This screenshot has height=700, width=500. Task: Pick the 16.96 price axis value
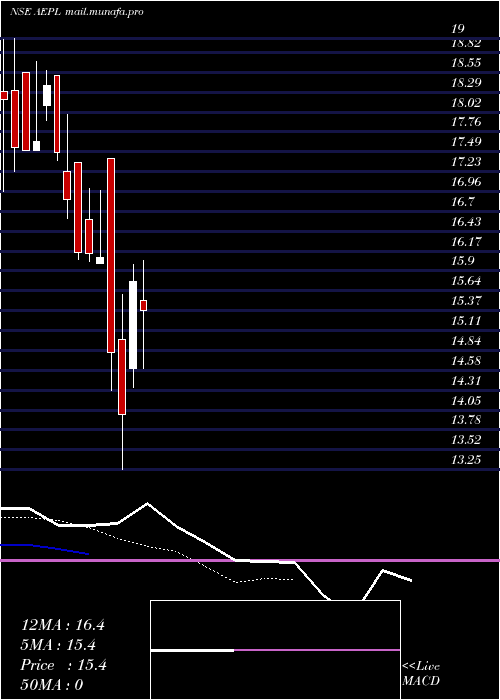[x=466, y=182]
